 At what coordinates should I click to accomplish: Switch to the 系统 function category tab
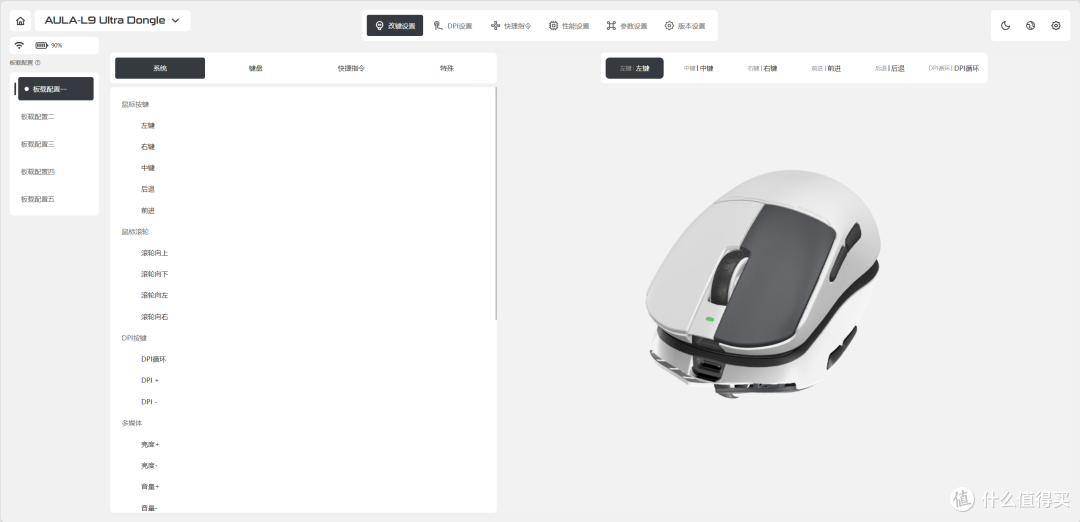160,68
